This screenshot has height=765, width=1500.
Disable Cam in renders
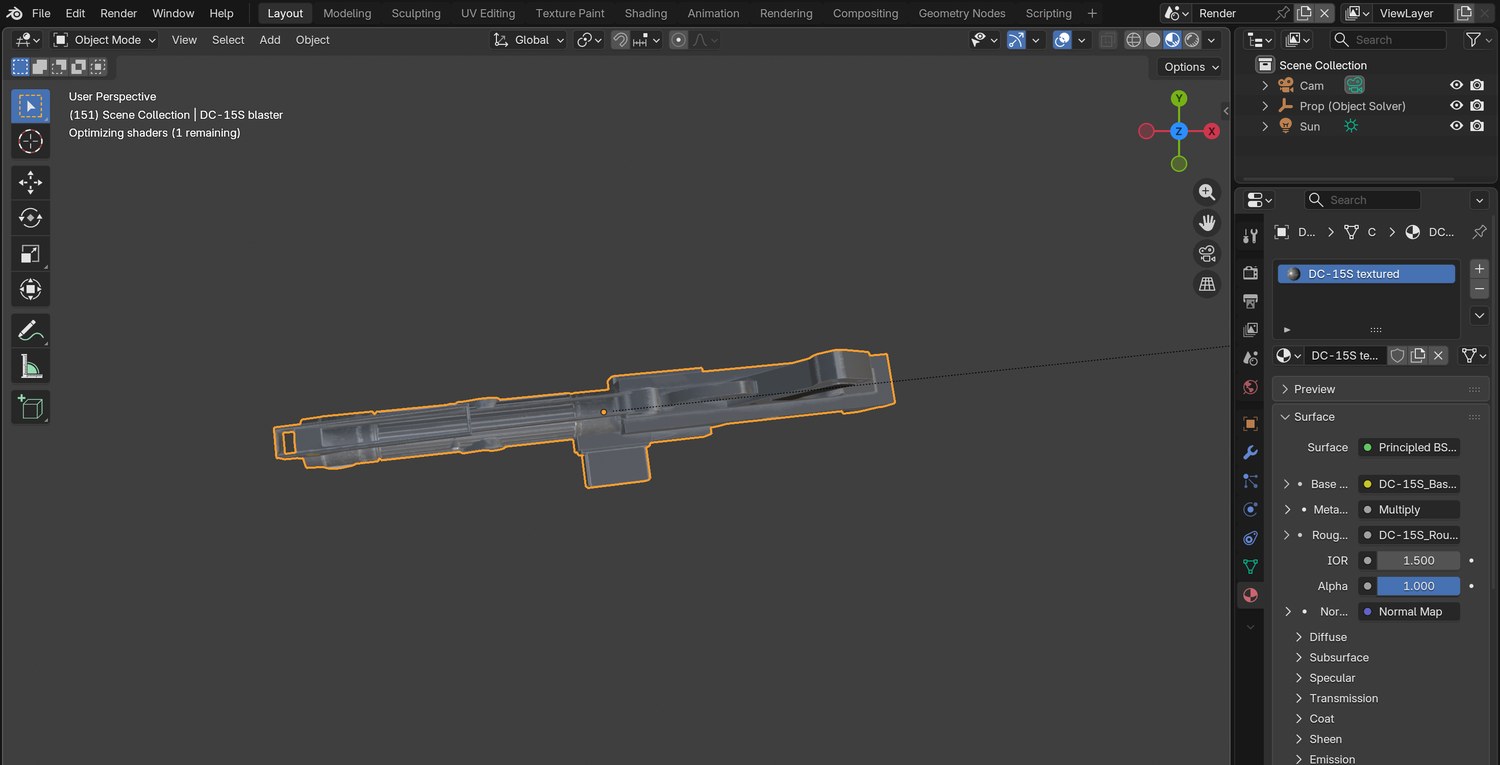(1477, 86)
